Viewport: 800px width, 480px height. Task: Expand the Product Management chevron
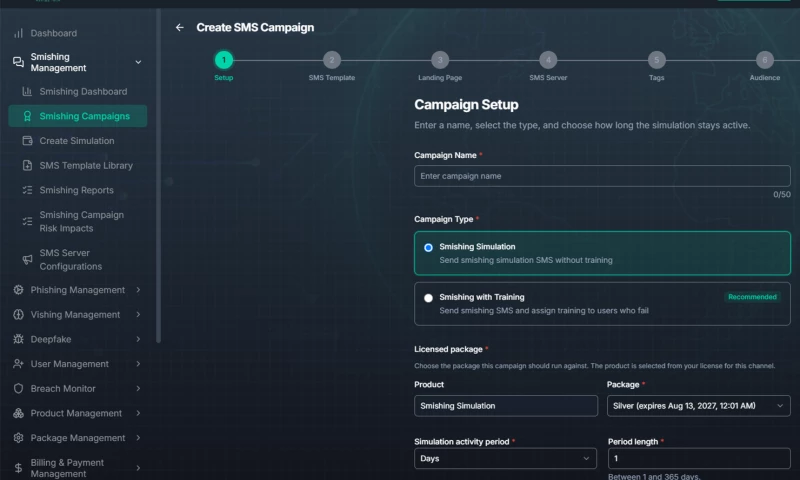138,413
